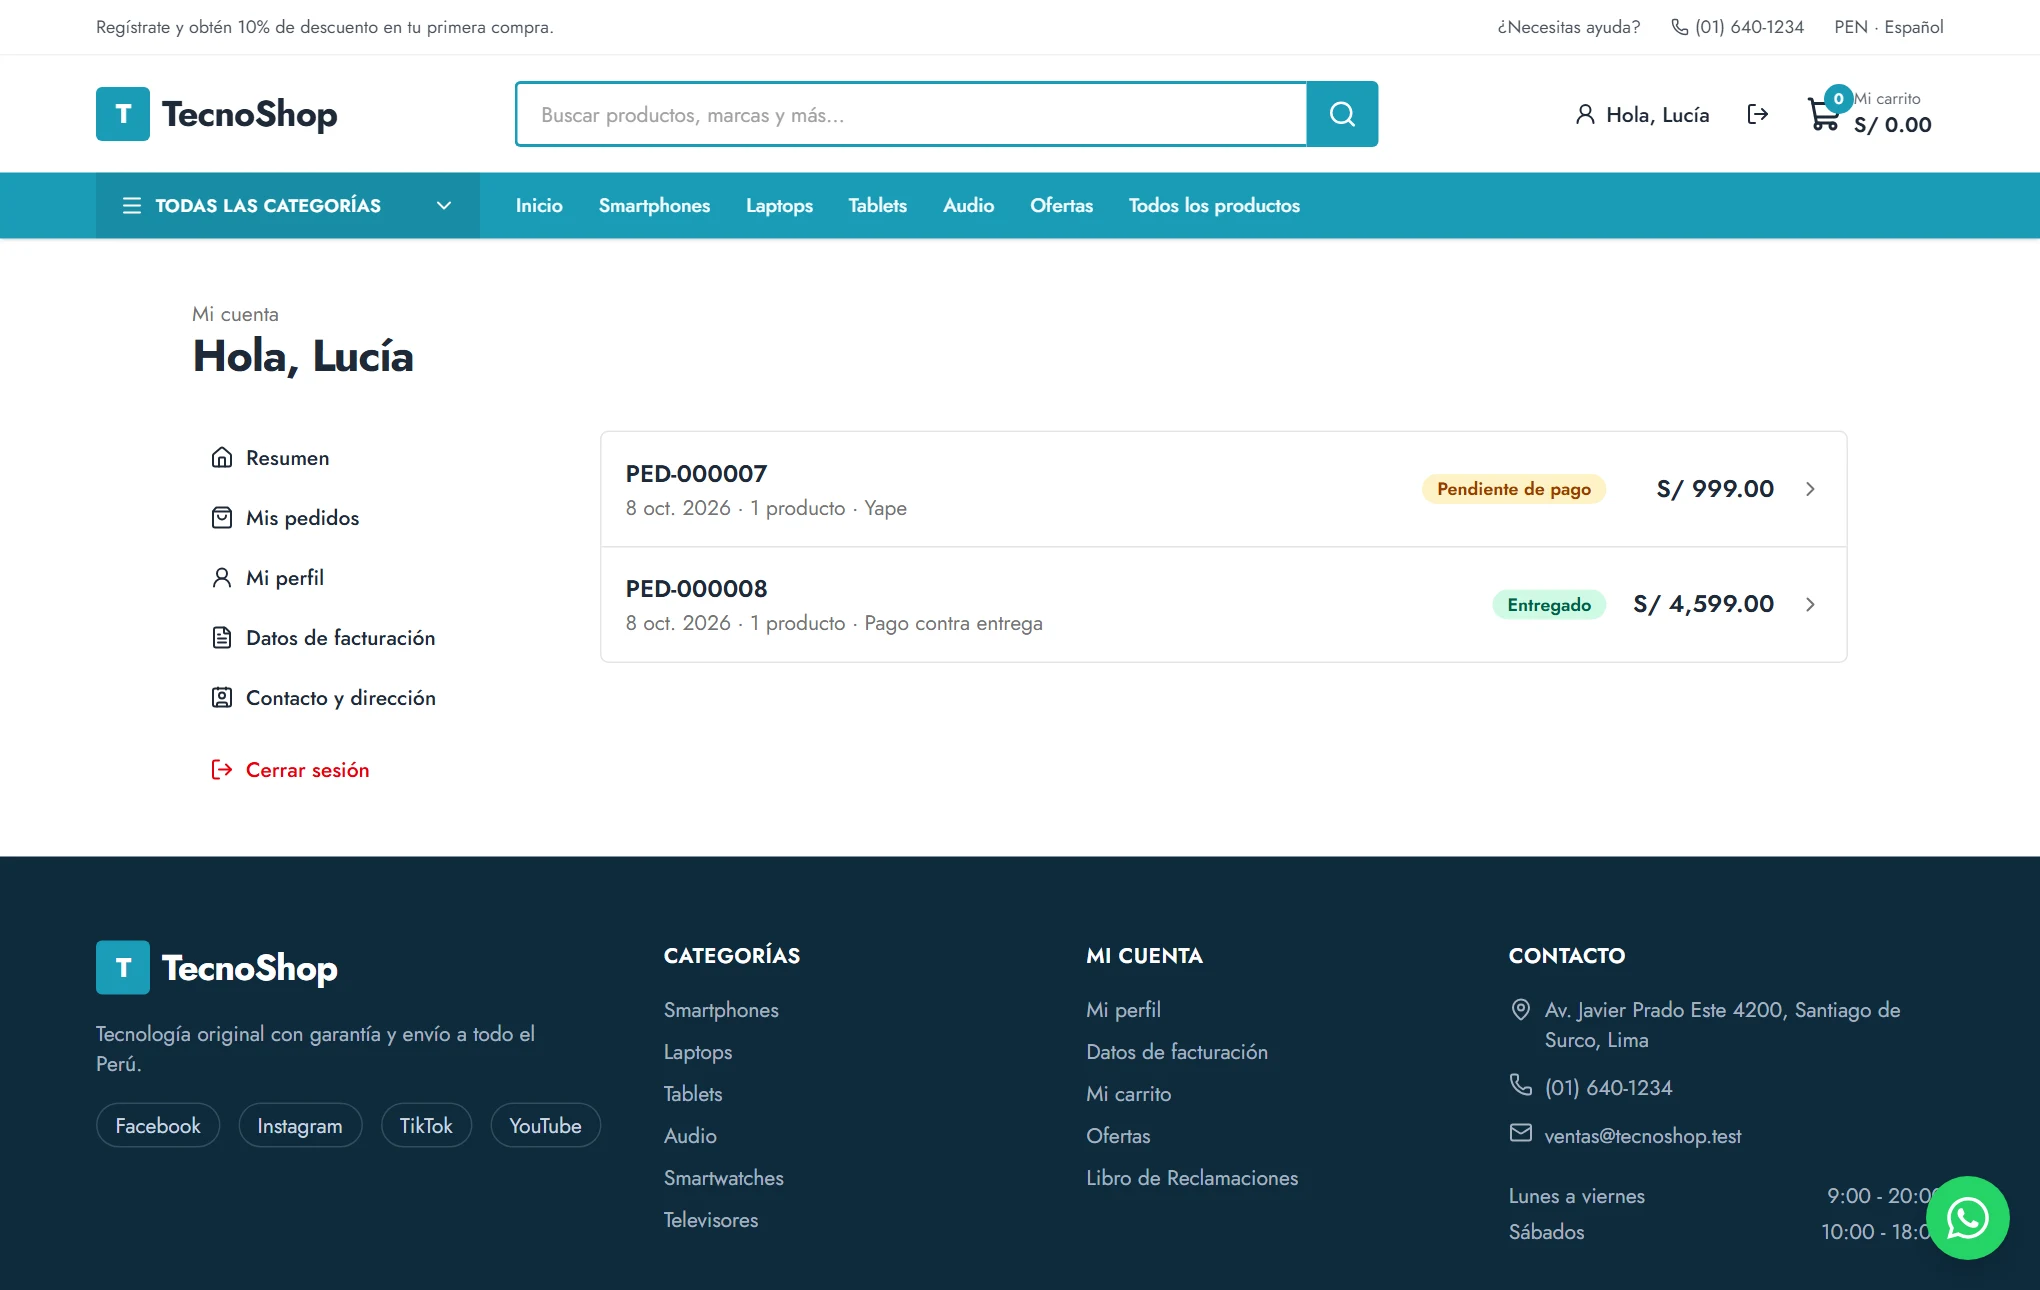Open order PED-000008 chevron arrow
The height and width of the screenshot is (1290, 2040).
[1810, 604]
